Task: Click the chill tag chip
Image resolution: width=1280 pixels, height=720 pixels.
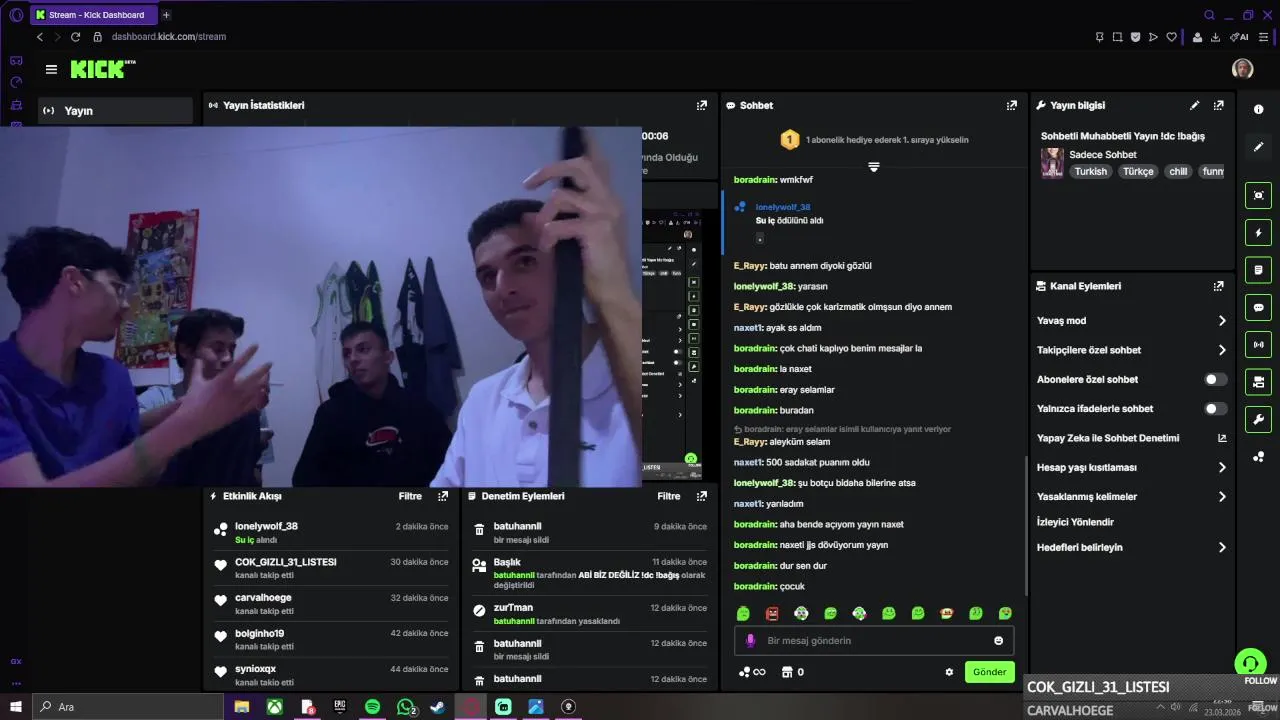Action: pos(1178,171)
